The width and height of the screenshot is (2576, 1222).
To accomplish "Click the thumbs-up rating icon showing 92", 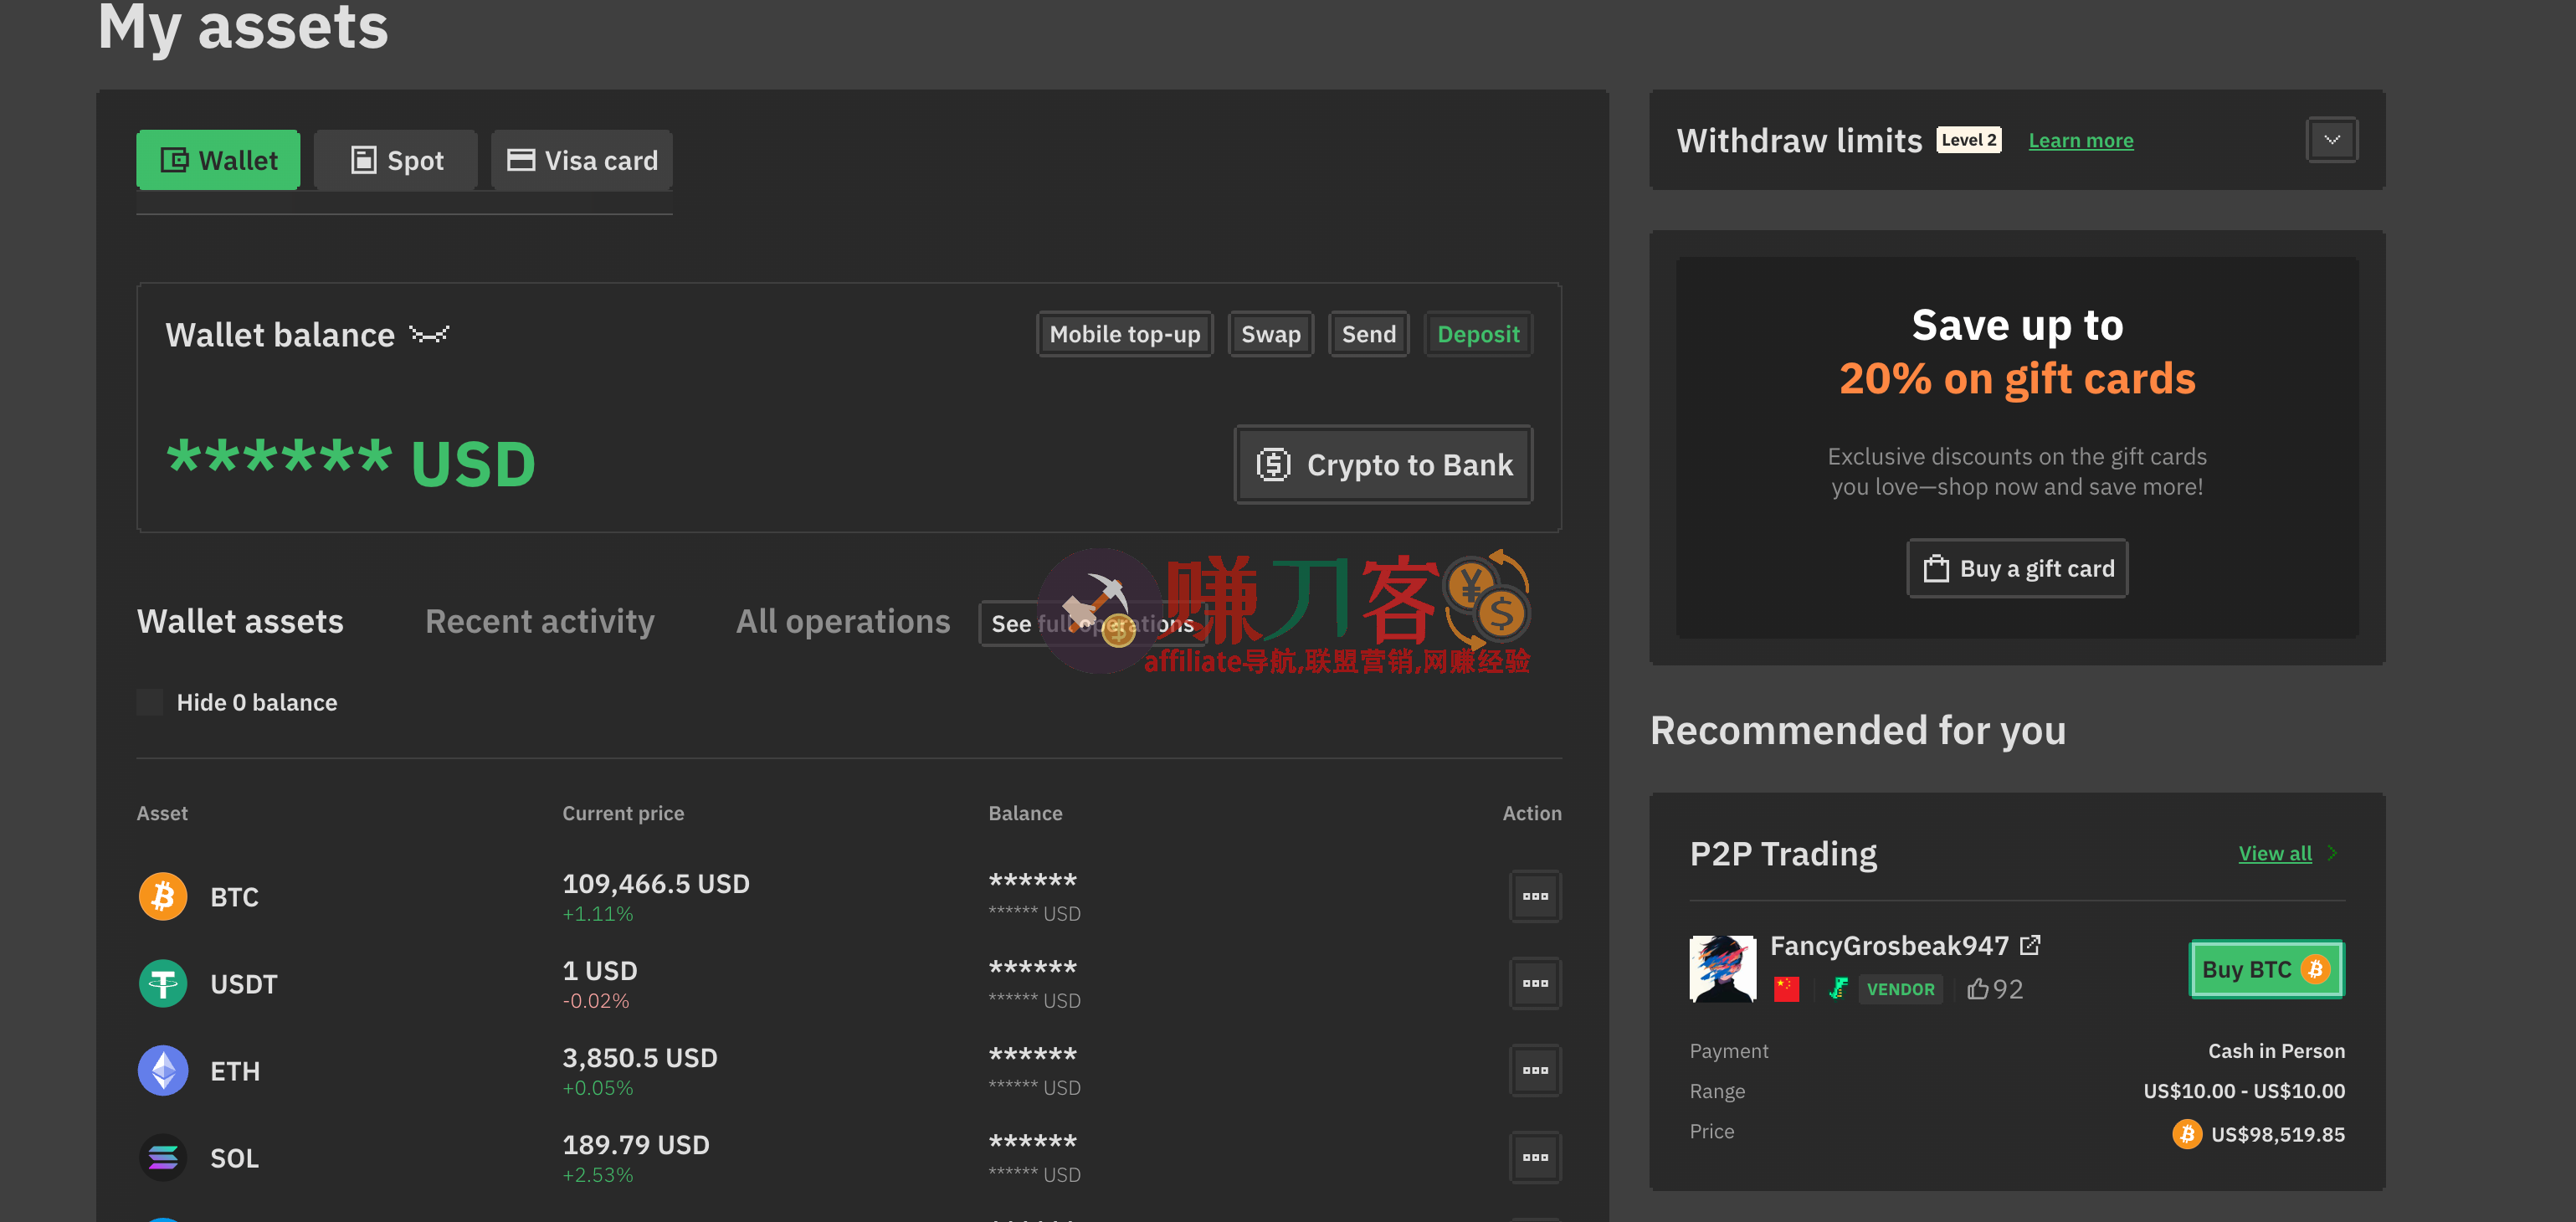I will 1977,989.
